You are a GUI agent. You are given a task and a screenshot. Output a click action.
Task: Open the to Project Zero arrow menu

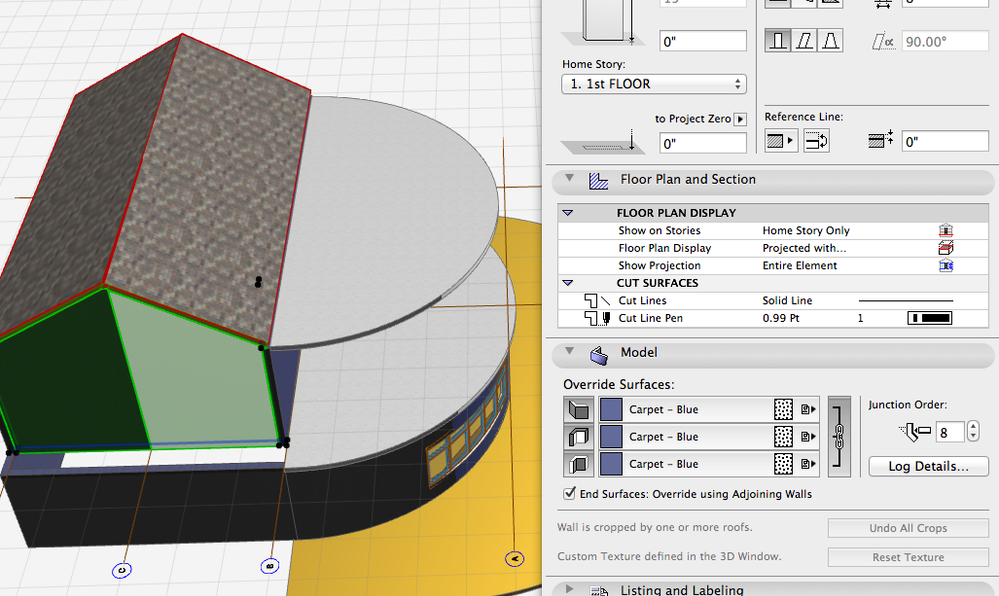click(x=740, y=119)
